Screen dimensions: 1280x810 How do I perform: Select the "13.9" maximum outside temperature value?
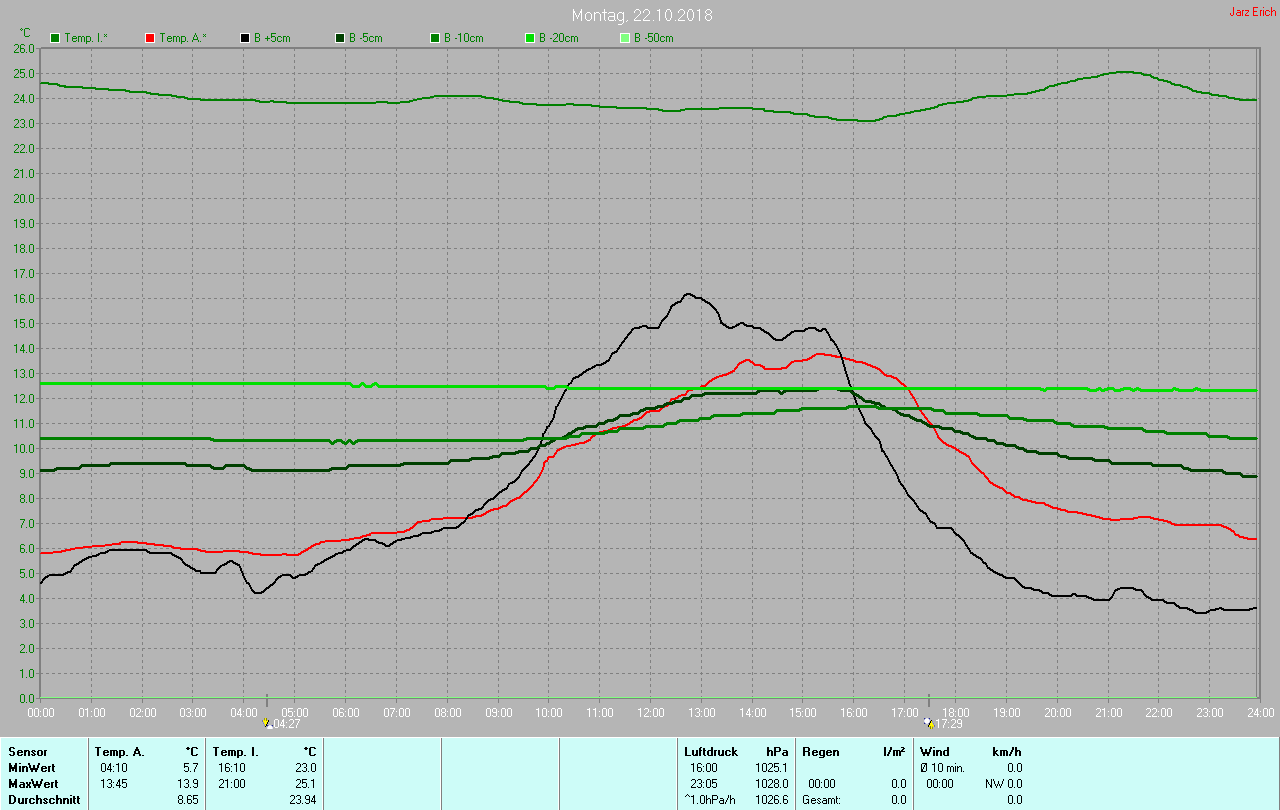188,783
